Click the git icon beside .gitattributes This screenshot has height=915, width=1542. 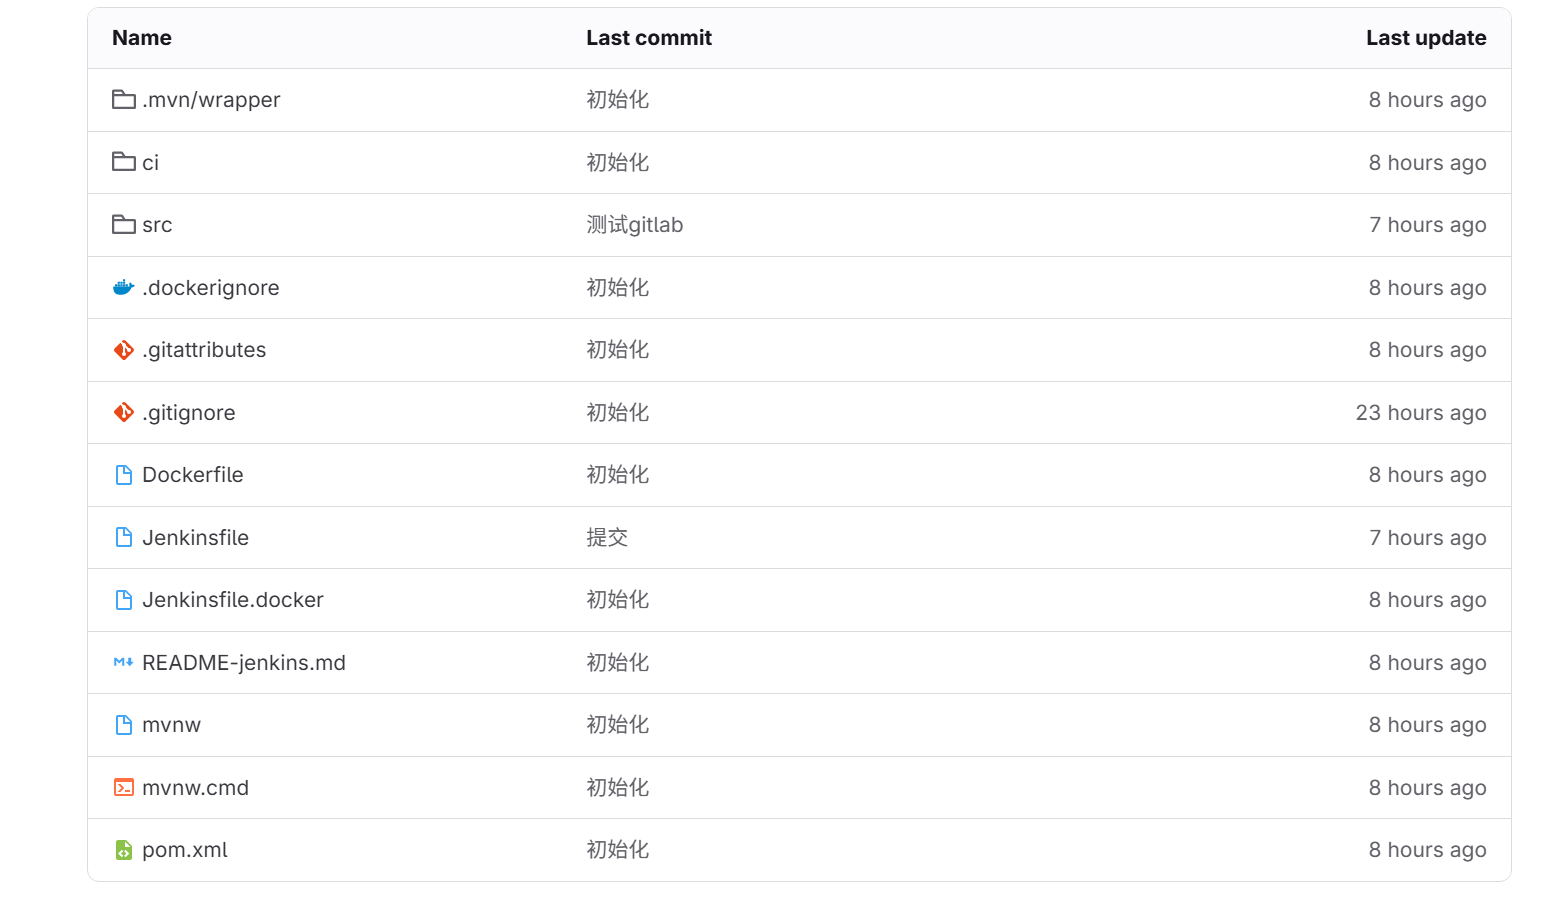click(x=124, y=350)
